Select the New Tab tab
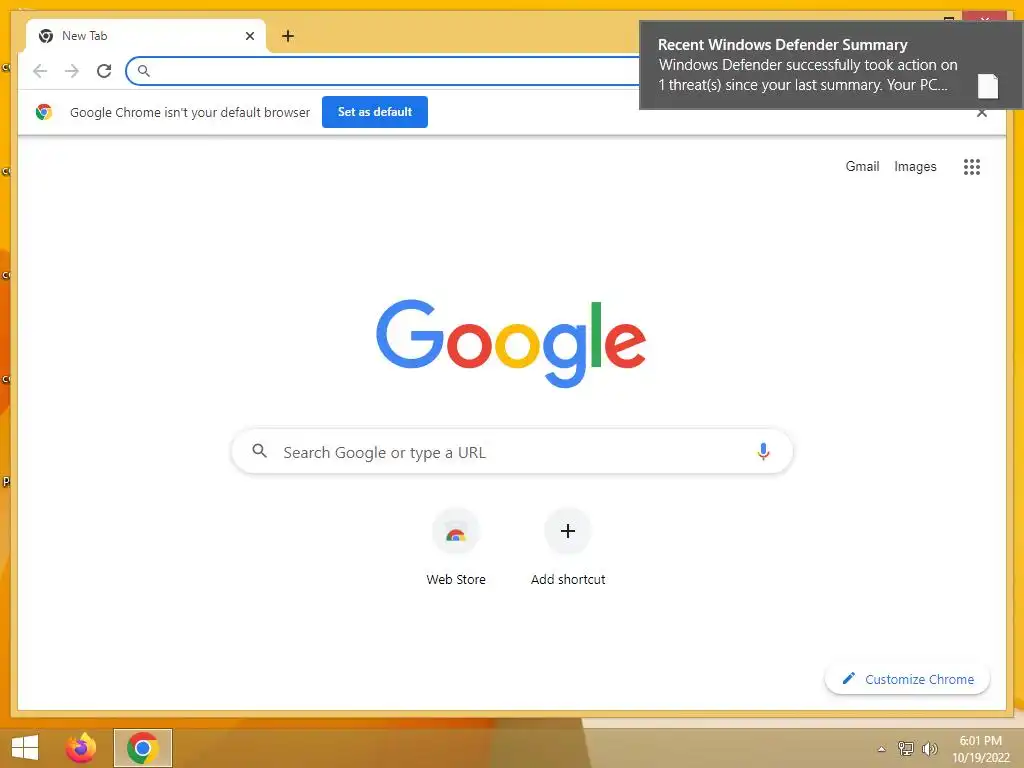1024x768 pixels. (146, 36)
